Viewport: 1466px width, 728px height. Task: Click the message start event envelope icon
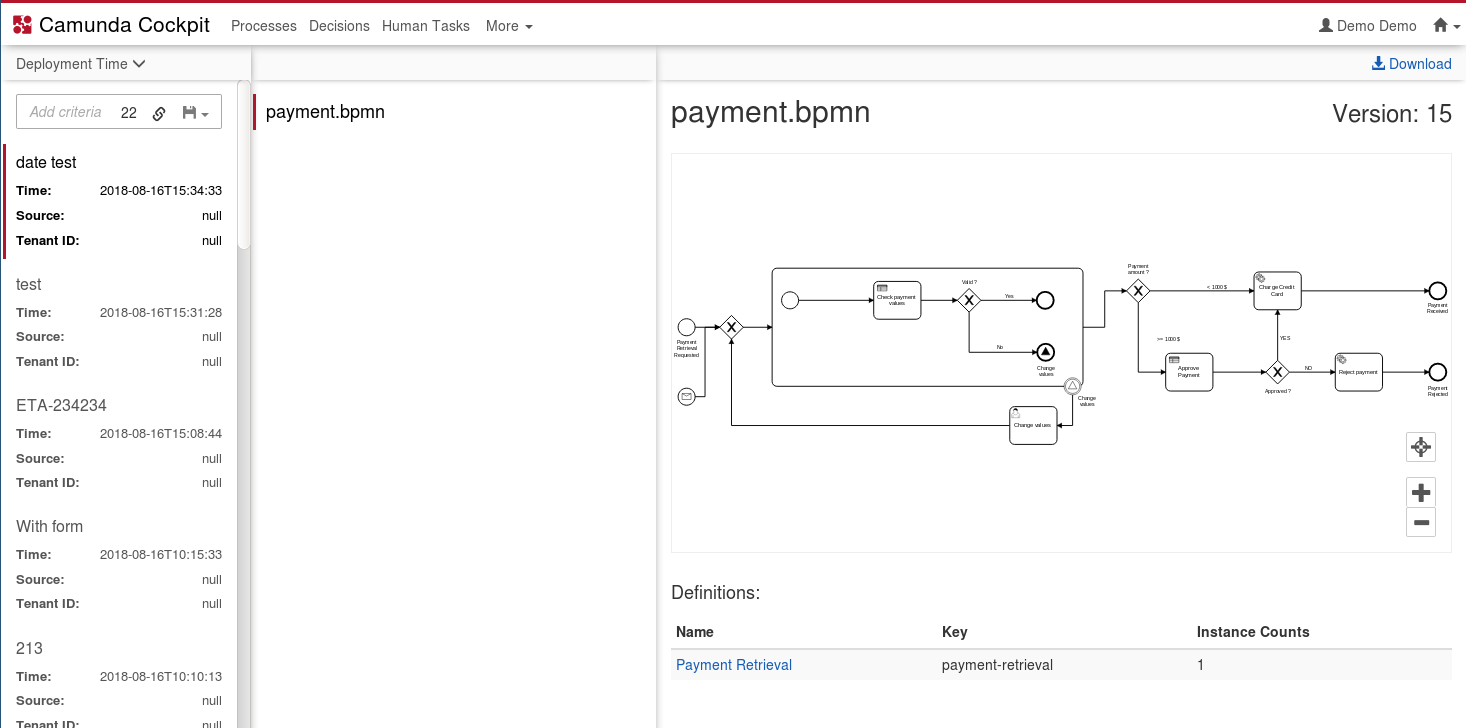[686, 397]
